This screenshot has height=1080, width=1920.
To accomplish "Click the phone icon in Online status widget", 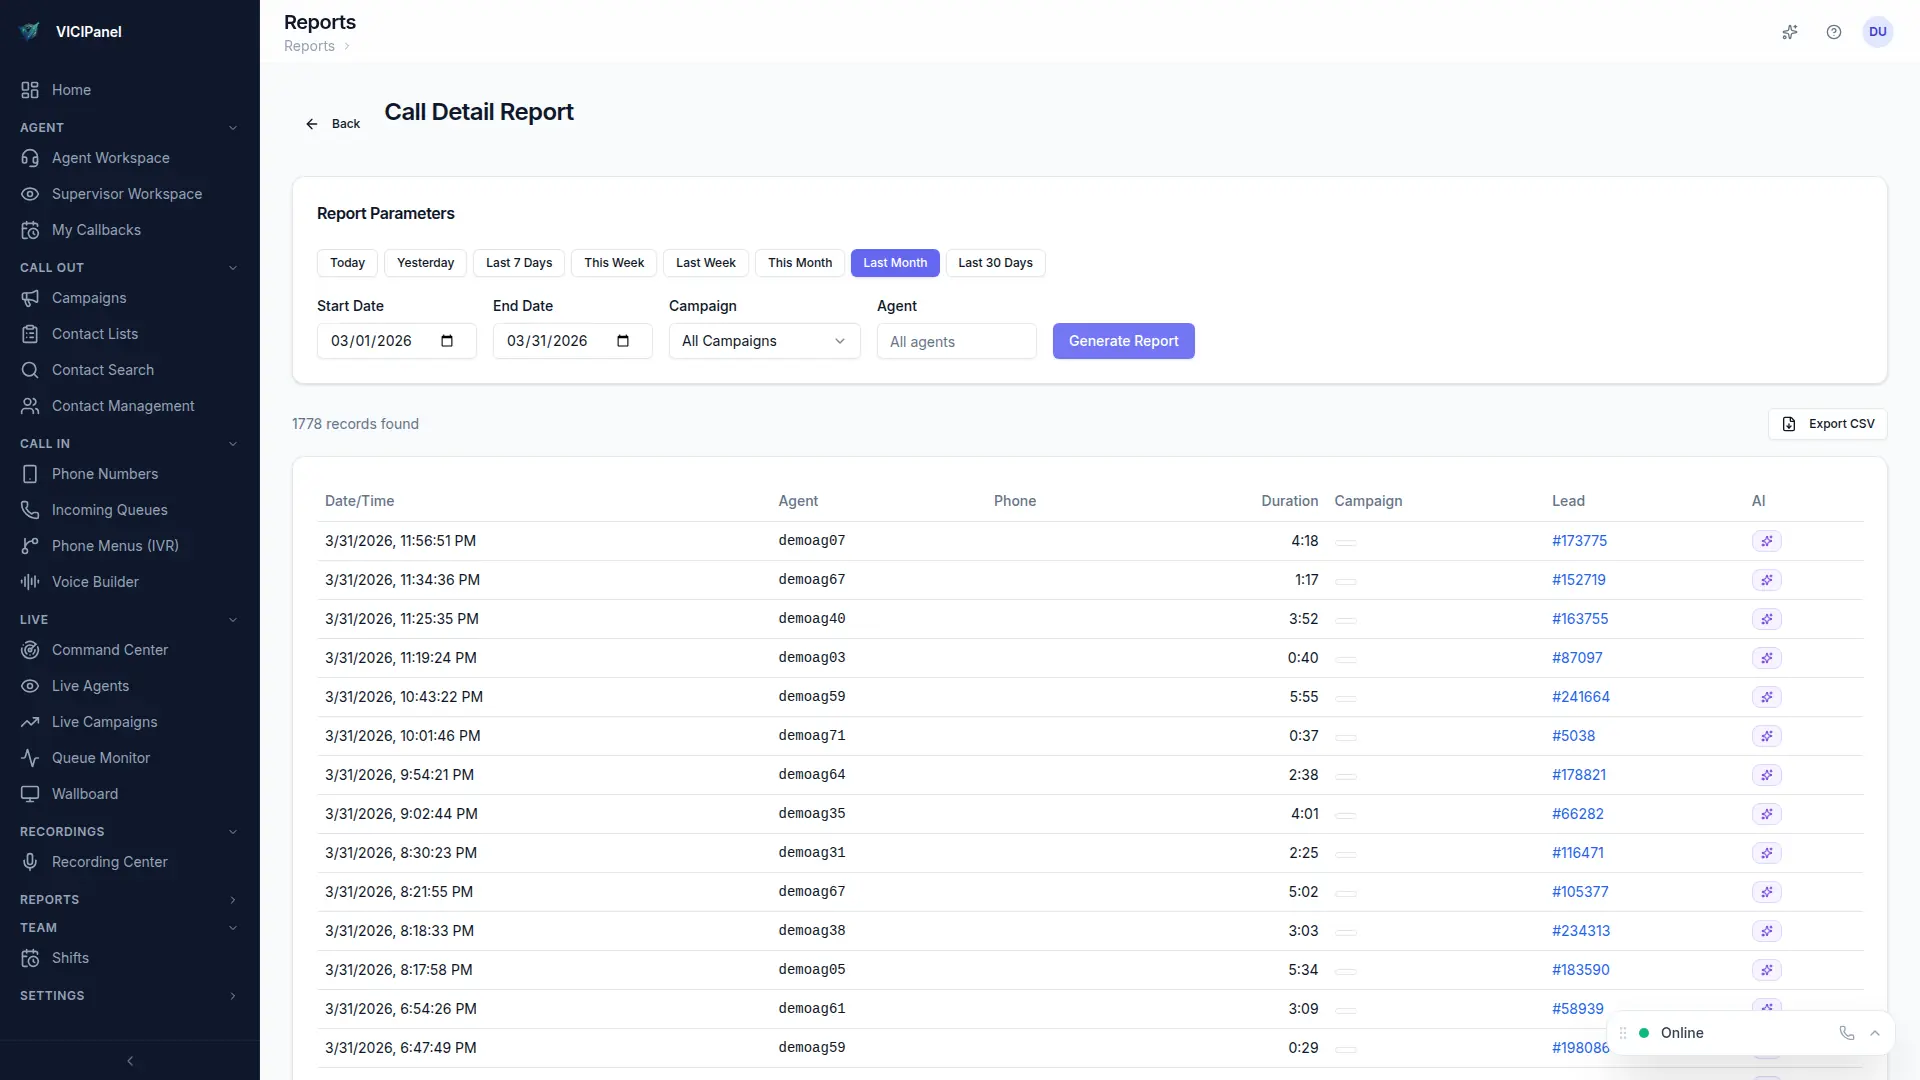I will [1846, 1033].
